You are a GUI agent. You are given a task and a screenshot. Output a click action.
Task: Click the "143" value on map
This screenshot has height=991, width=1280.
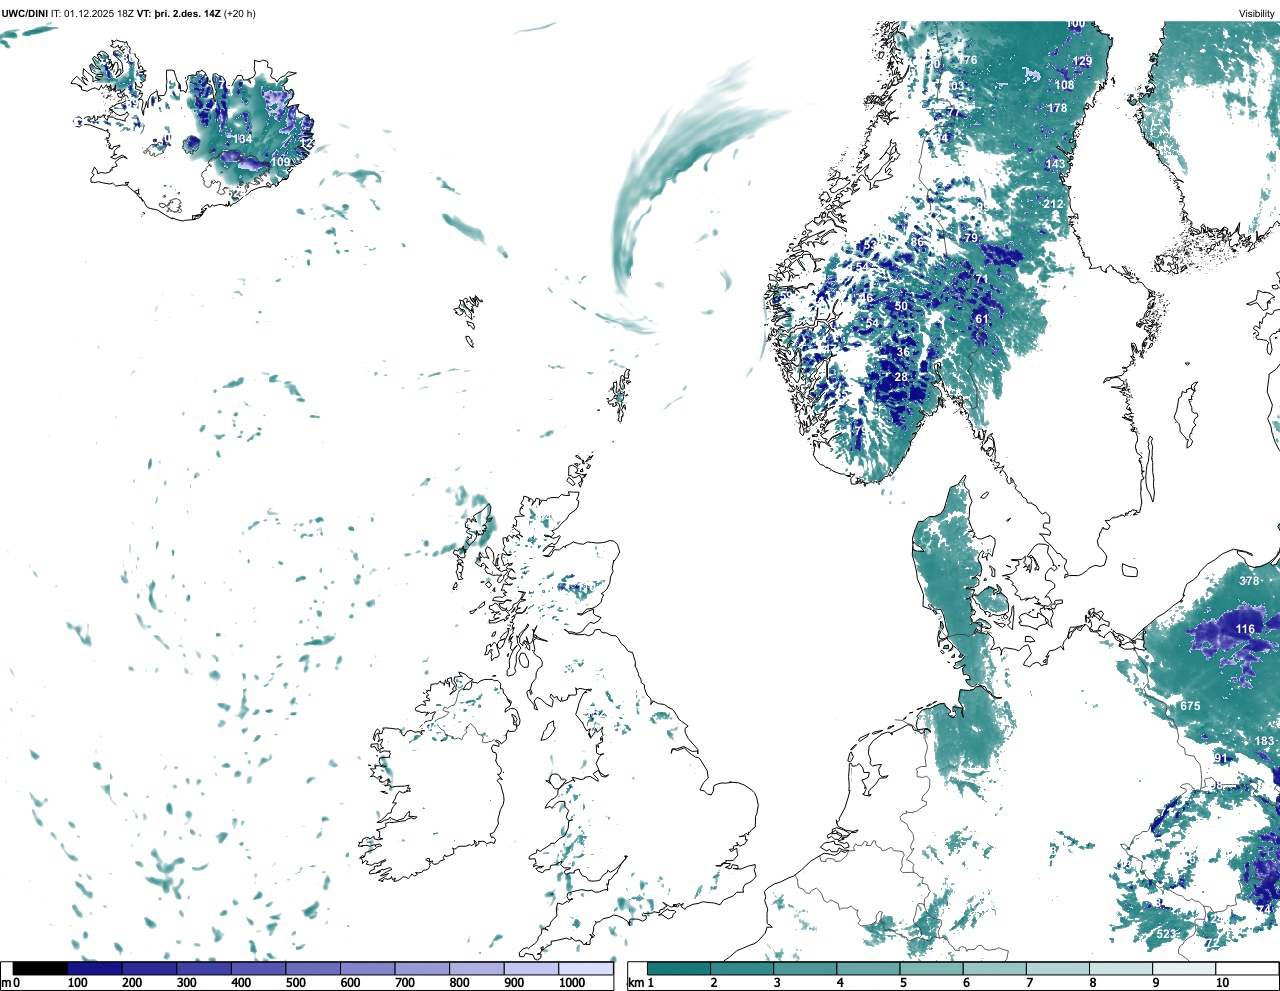point(1055,164)
